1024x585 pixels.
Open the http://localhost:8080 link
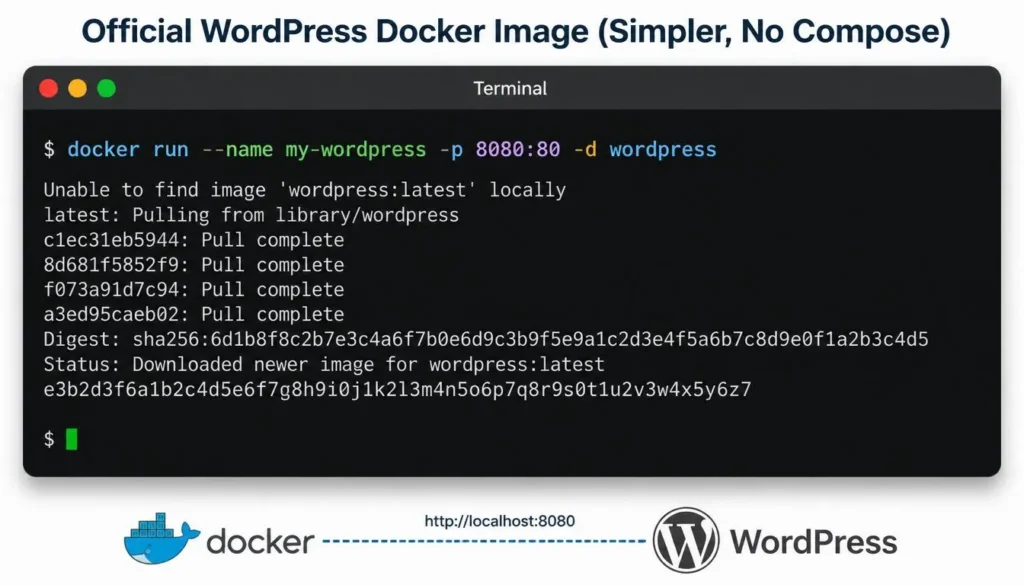(x=500, y=521)
